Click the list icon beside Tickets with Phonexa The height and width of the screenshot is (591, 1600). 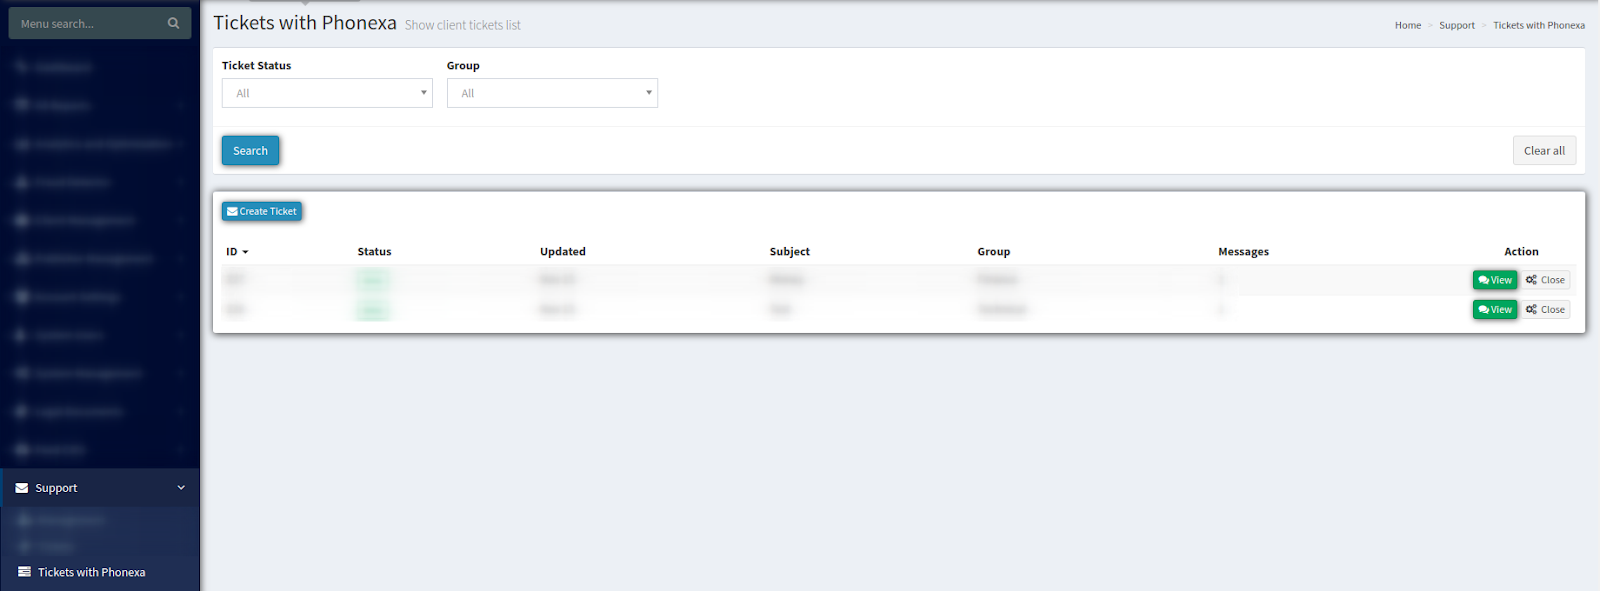(x=24, y=572)
